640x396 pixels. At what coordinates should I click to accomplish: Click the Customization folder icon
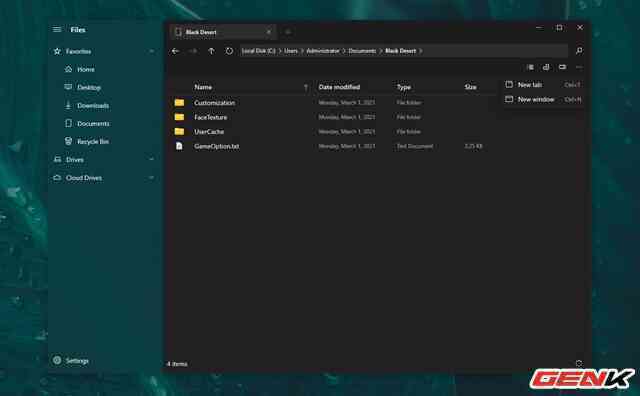179,102
